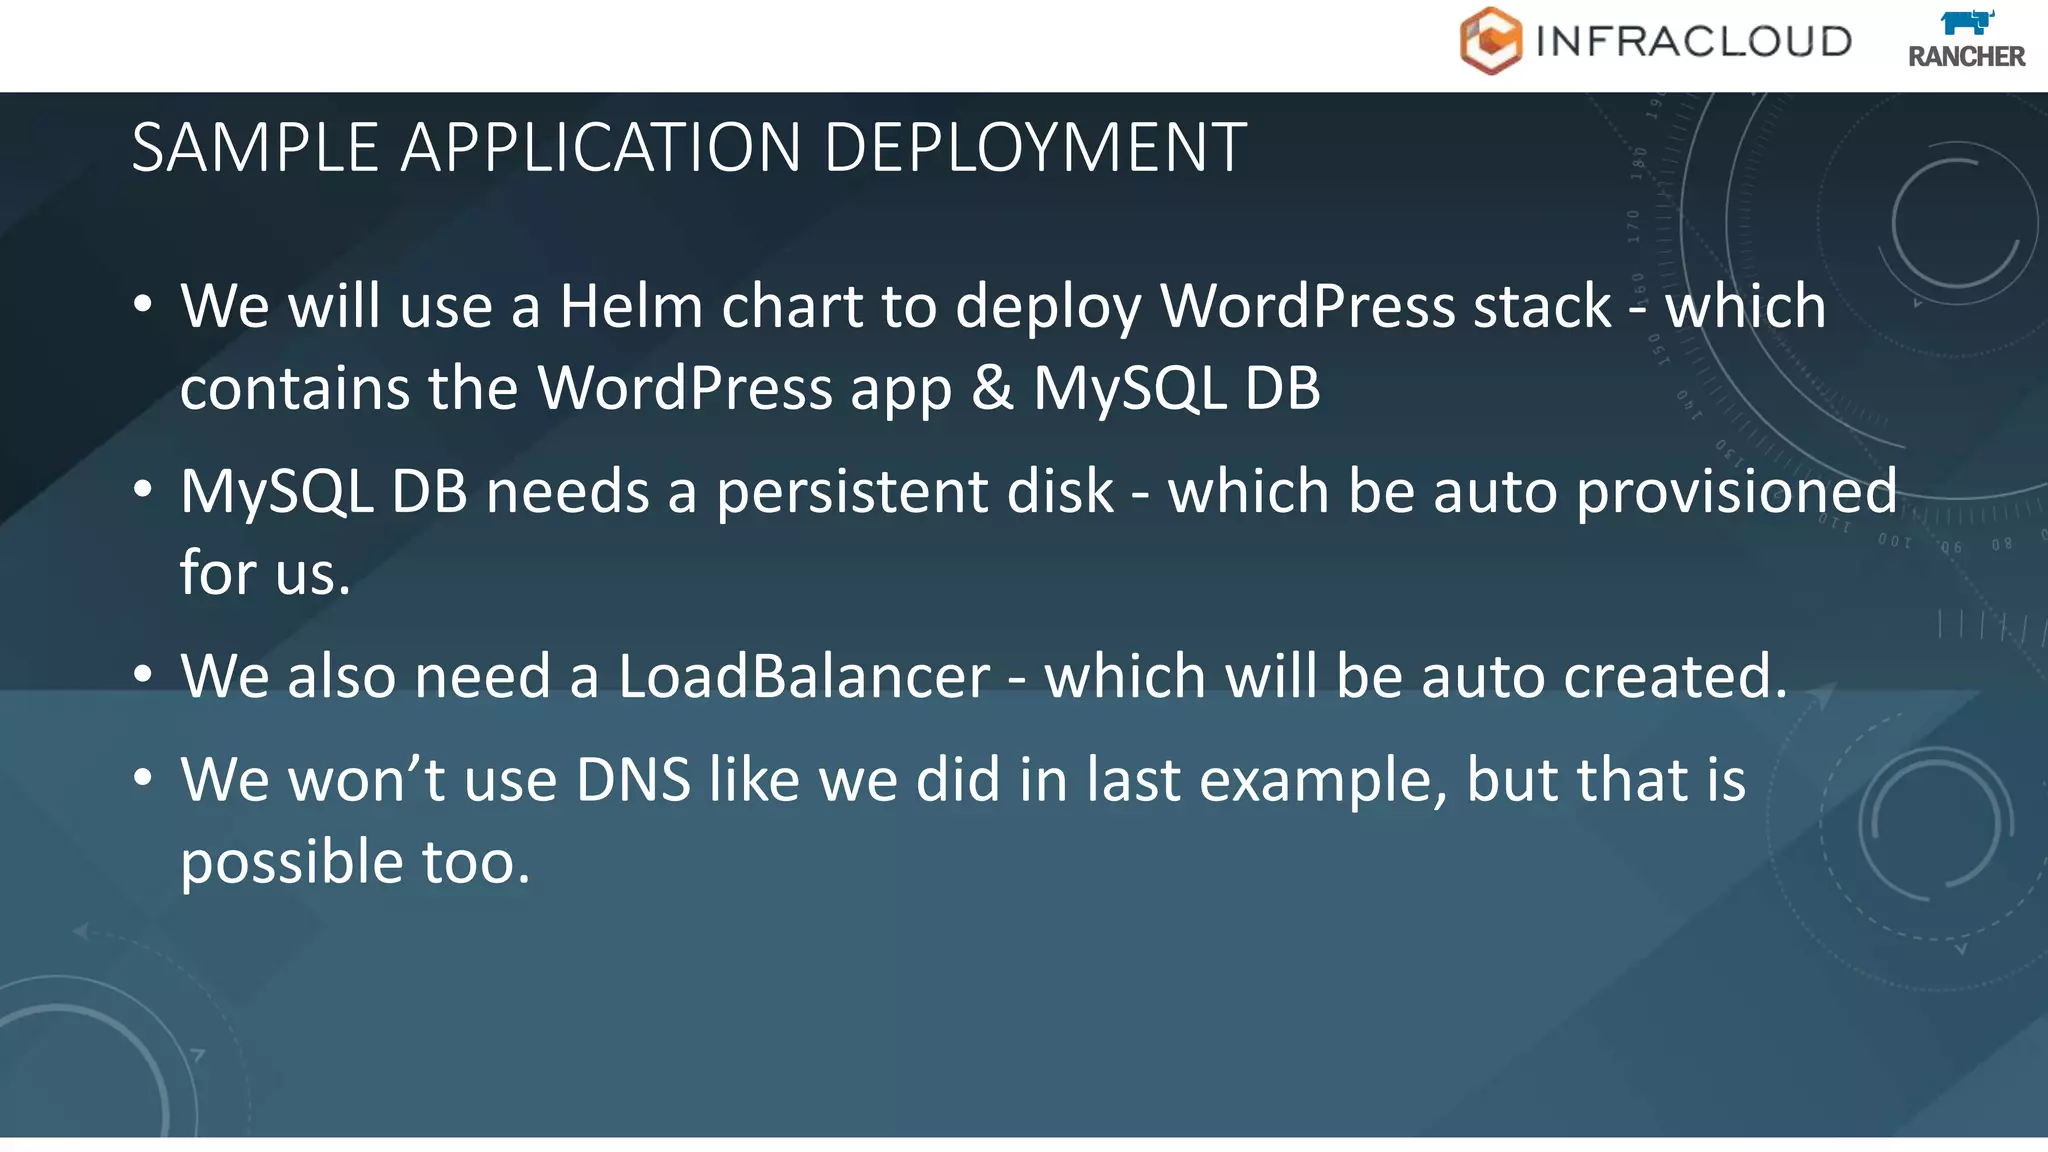Click the first bullet point marker

click(x=143, y=304)
